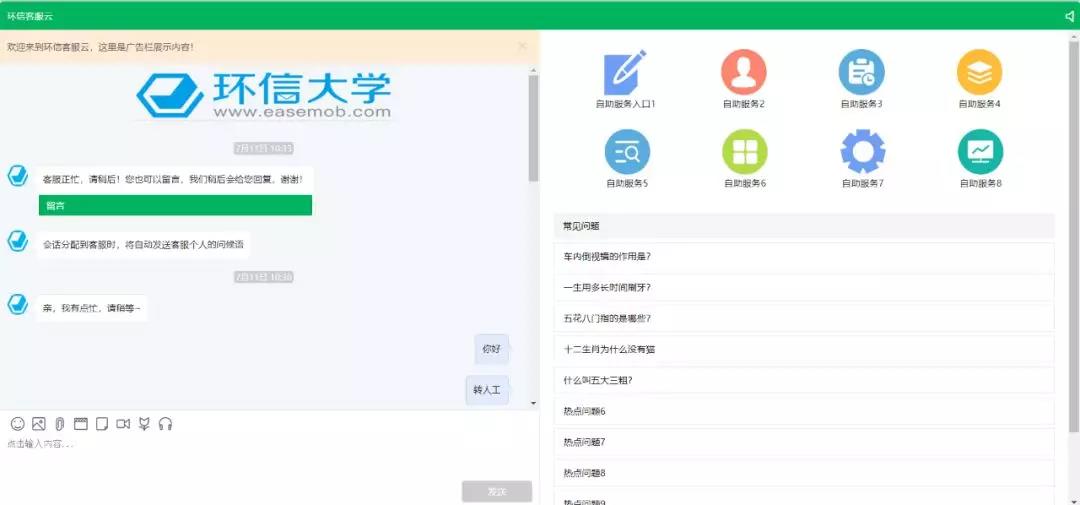
Task: Click the 发送 send button
Action: coord(496,491)
